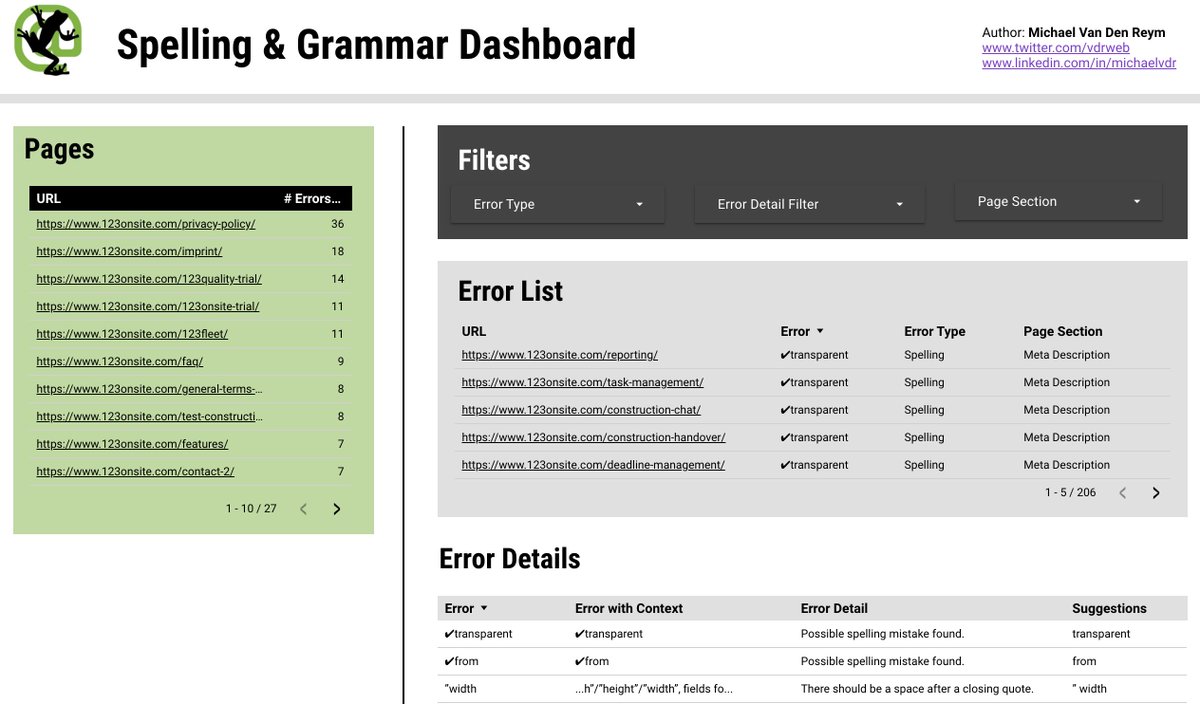Open the privacy-policy URL in Pages
1200x704 pixels.
tap(146, 224)
